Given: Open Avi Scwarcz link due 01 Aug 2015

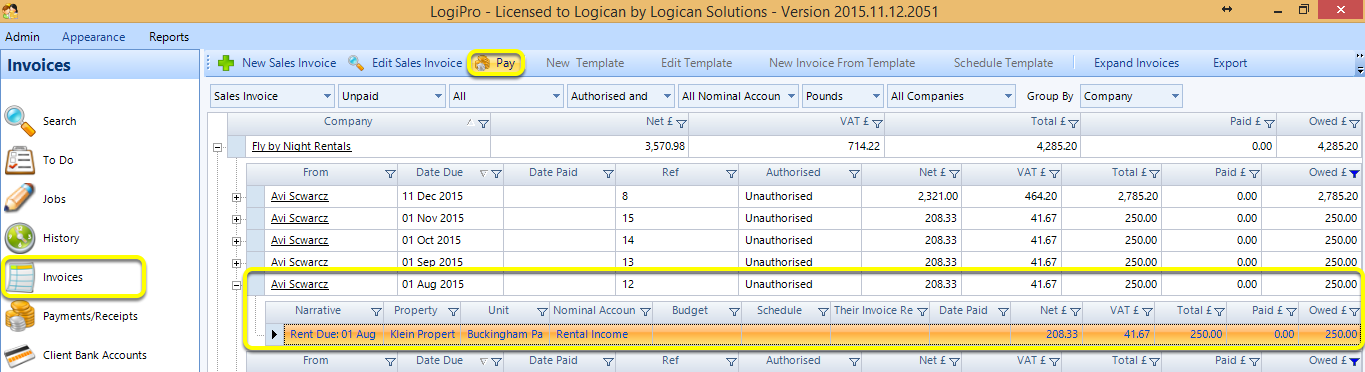Looking at the screenshot, I should (299, 284).
